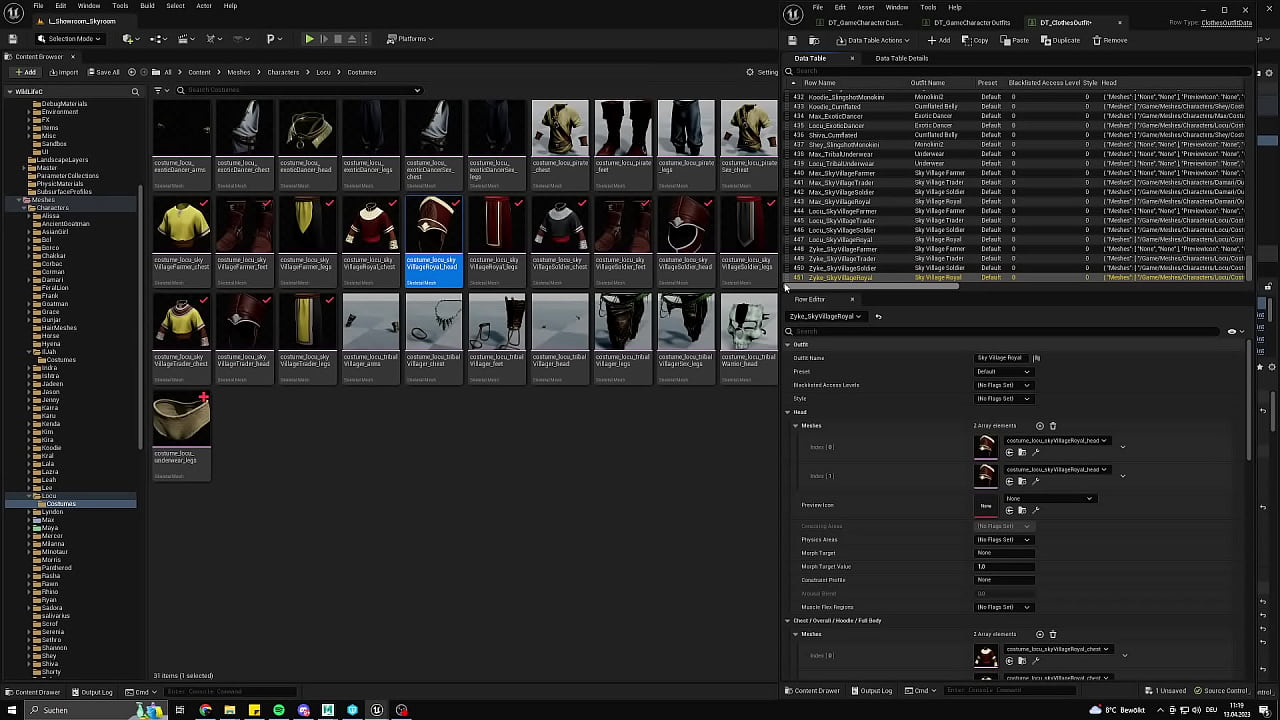Click the Spotify icon in the Windows taskbar
1280x720 pixels.
pyautogui.click(x=279, y=710)
